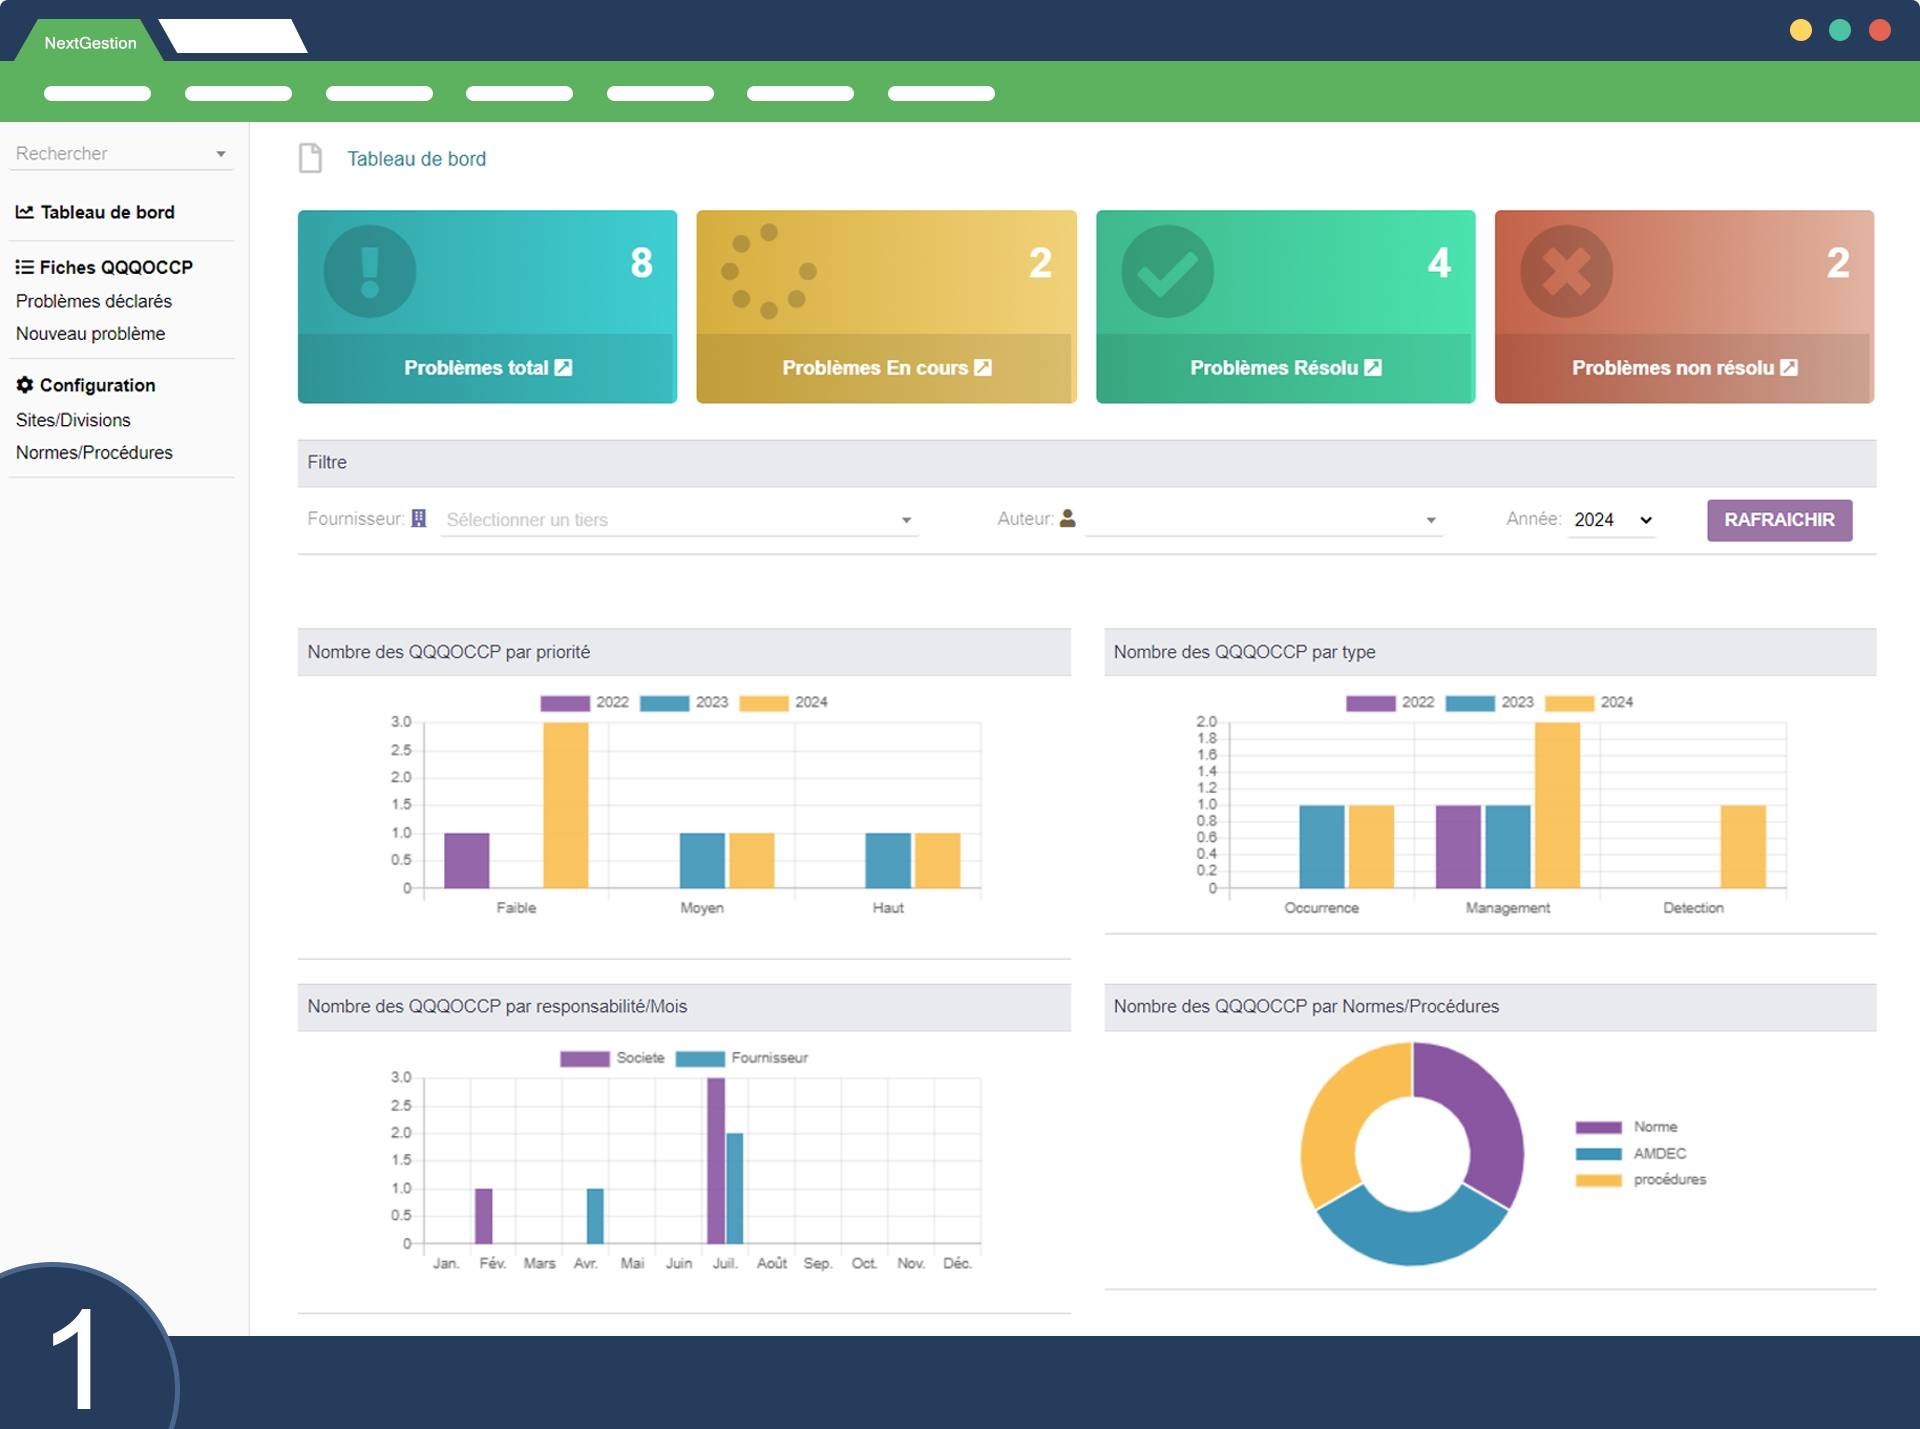Click the external link icon beside Problèmes En cours

tap(983, 368)
